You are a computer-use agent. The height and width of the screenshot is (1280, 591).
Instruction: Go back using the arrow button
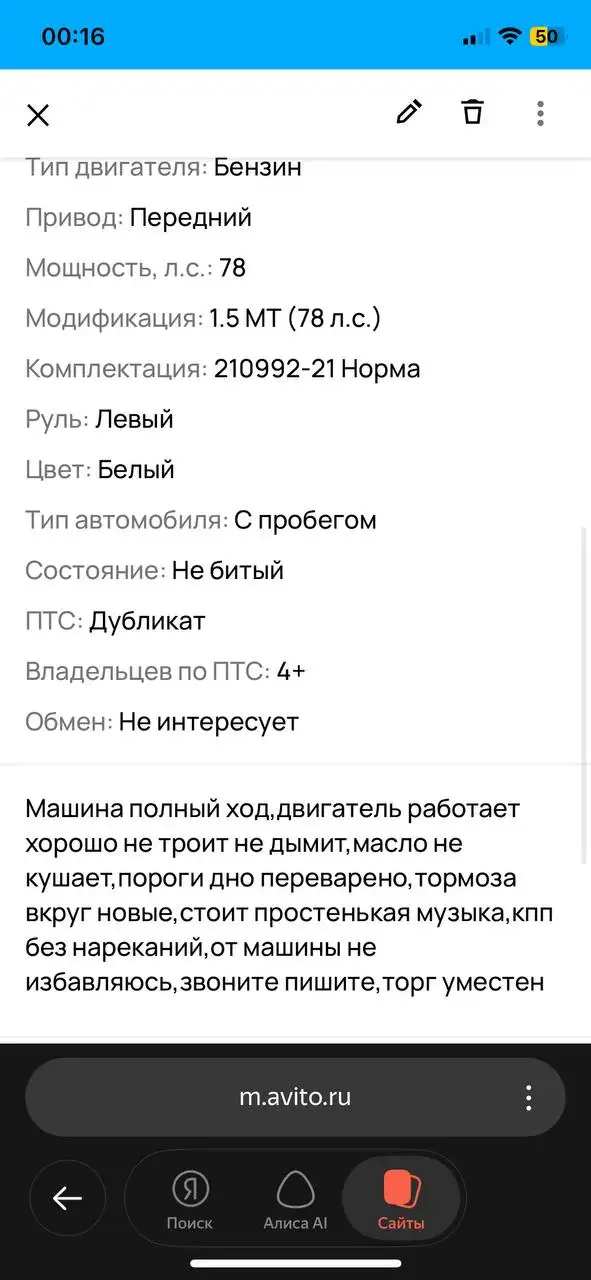(x=67, y=1198)
